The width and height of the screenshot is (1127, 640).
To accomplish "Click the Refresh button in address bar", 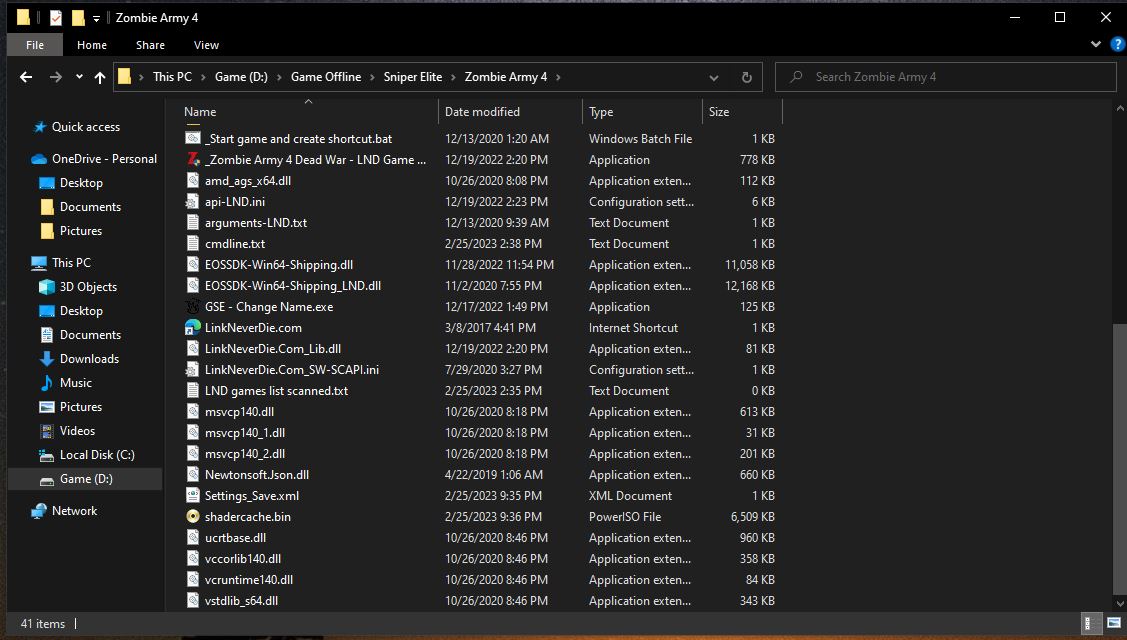I will pyautogui.click(x=746, y=77).
